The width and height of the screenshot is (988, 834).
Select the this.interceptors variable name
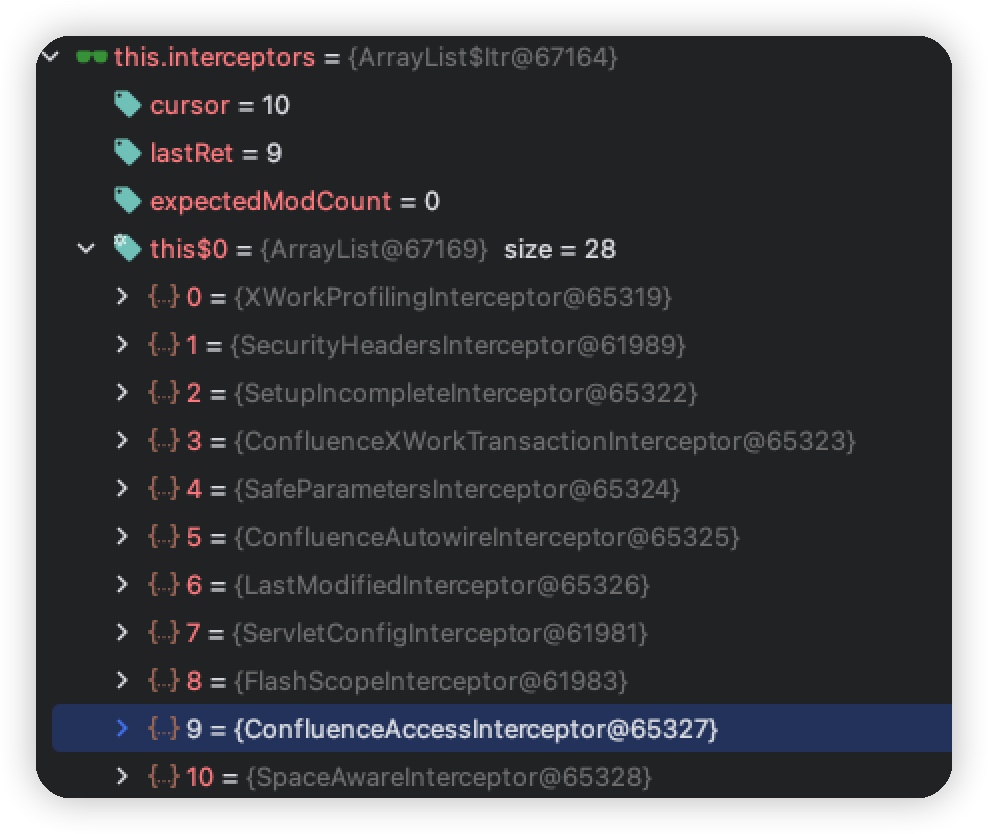[x=214, y=57]
